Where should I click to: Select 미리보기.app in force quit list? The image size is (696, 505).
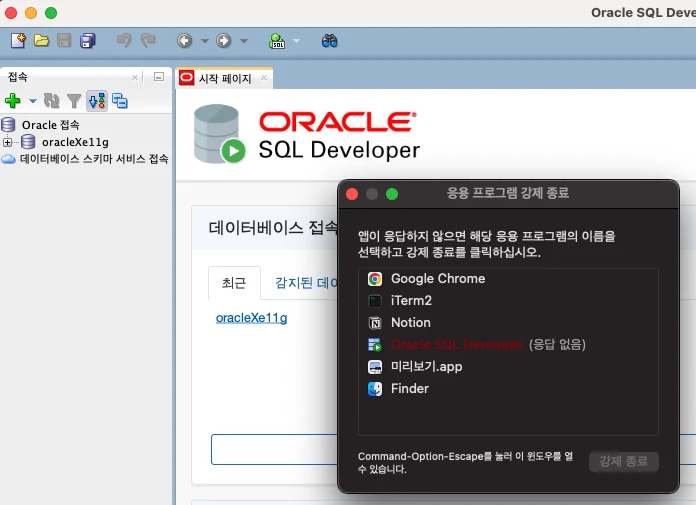pyautogui.click(x=508, y=367)
